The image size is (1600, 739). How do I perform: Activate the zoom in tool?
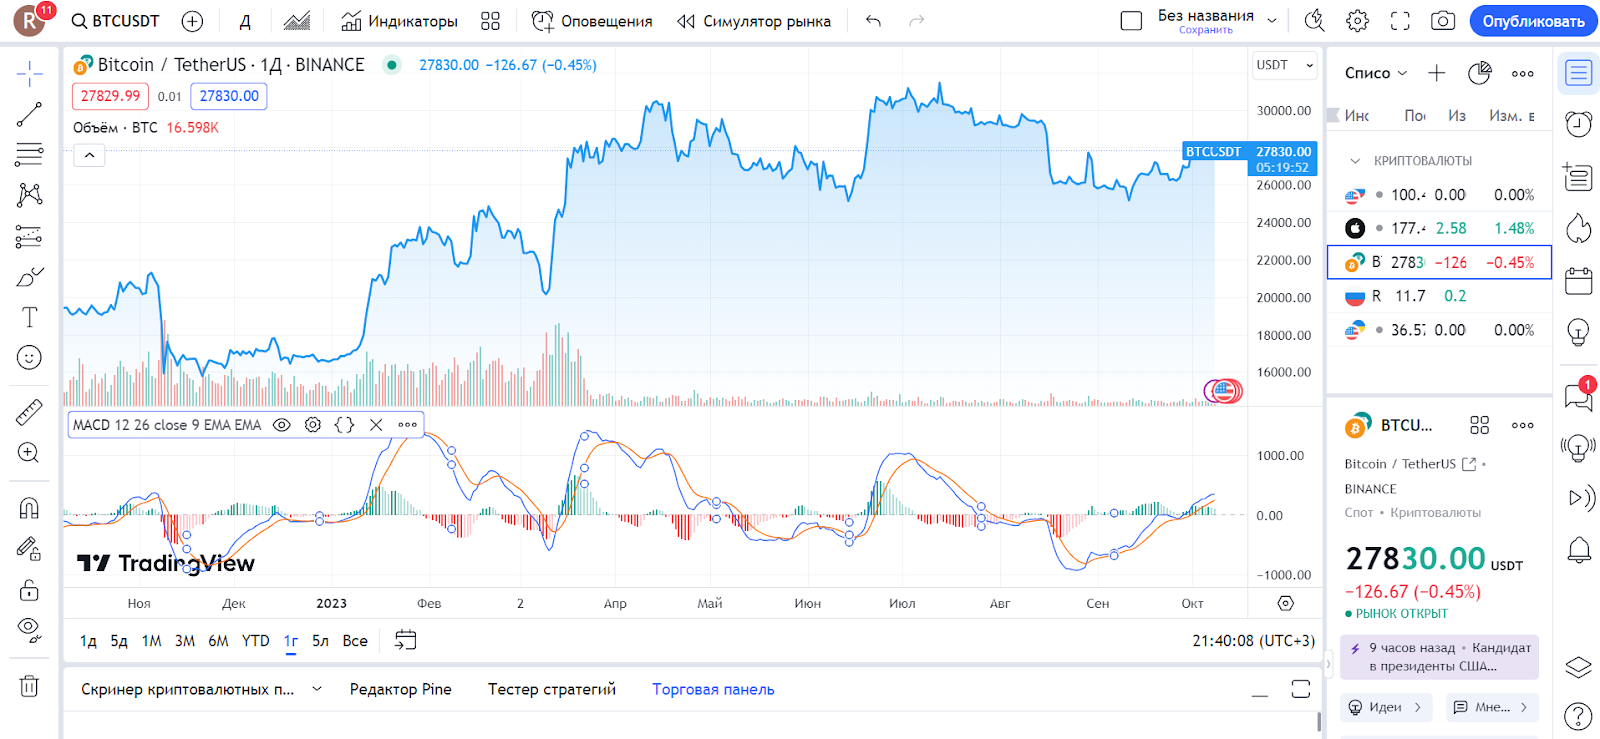[29, 453]
